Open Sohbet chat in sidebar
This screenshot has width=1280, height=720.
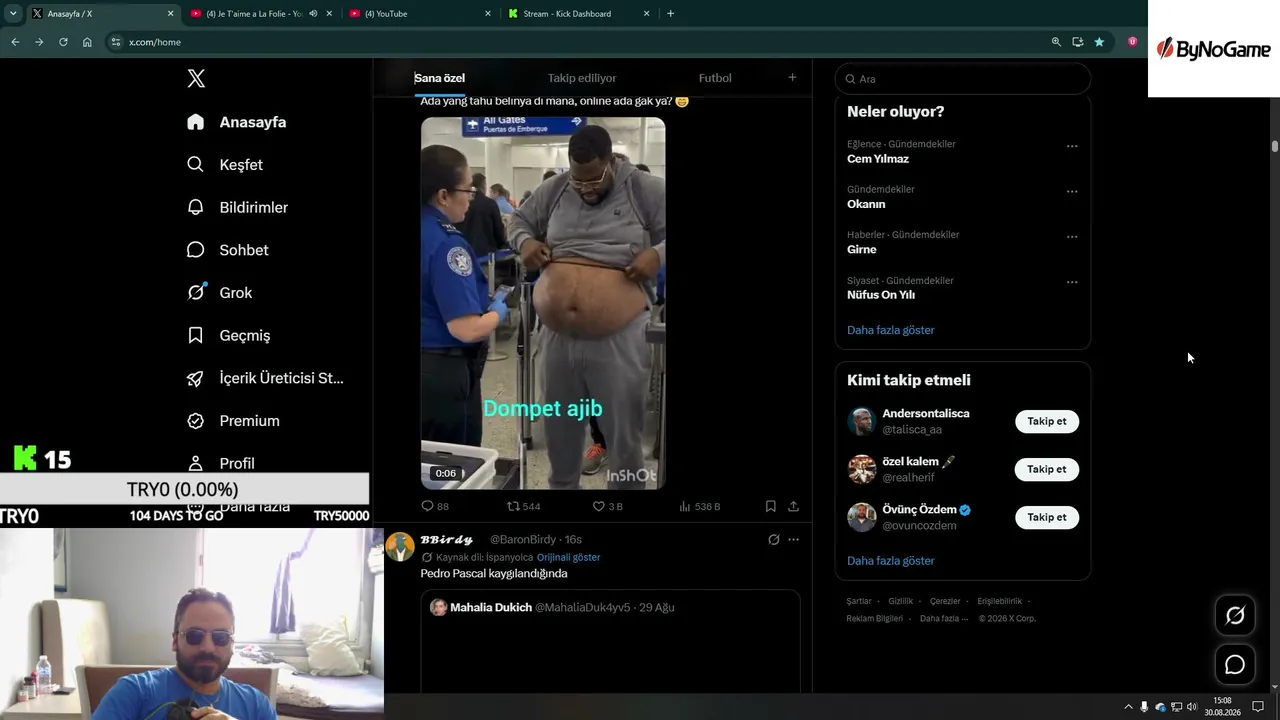228,250
